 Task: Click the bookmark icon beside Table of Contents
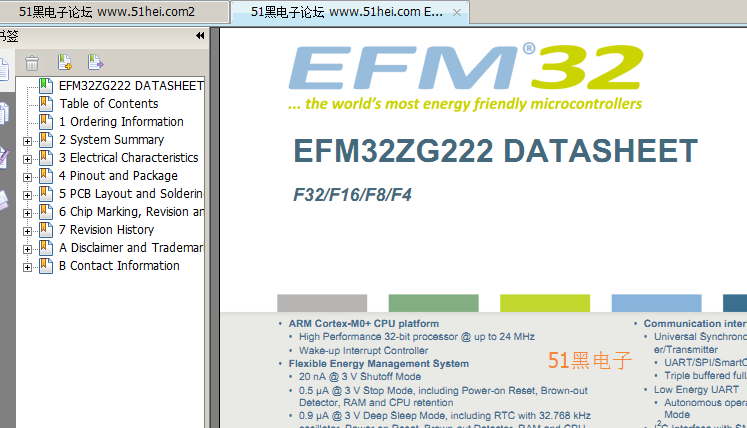coord(46,104)
